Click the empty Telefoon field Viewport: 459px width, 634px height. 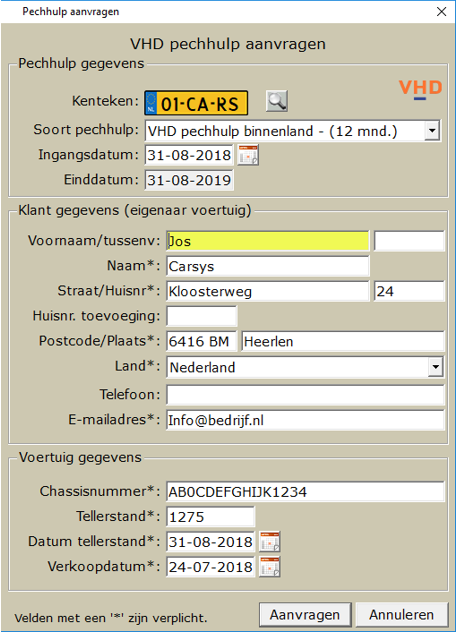305,395
